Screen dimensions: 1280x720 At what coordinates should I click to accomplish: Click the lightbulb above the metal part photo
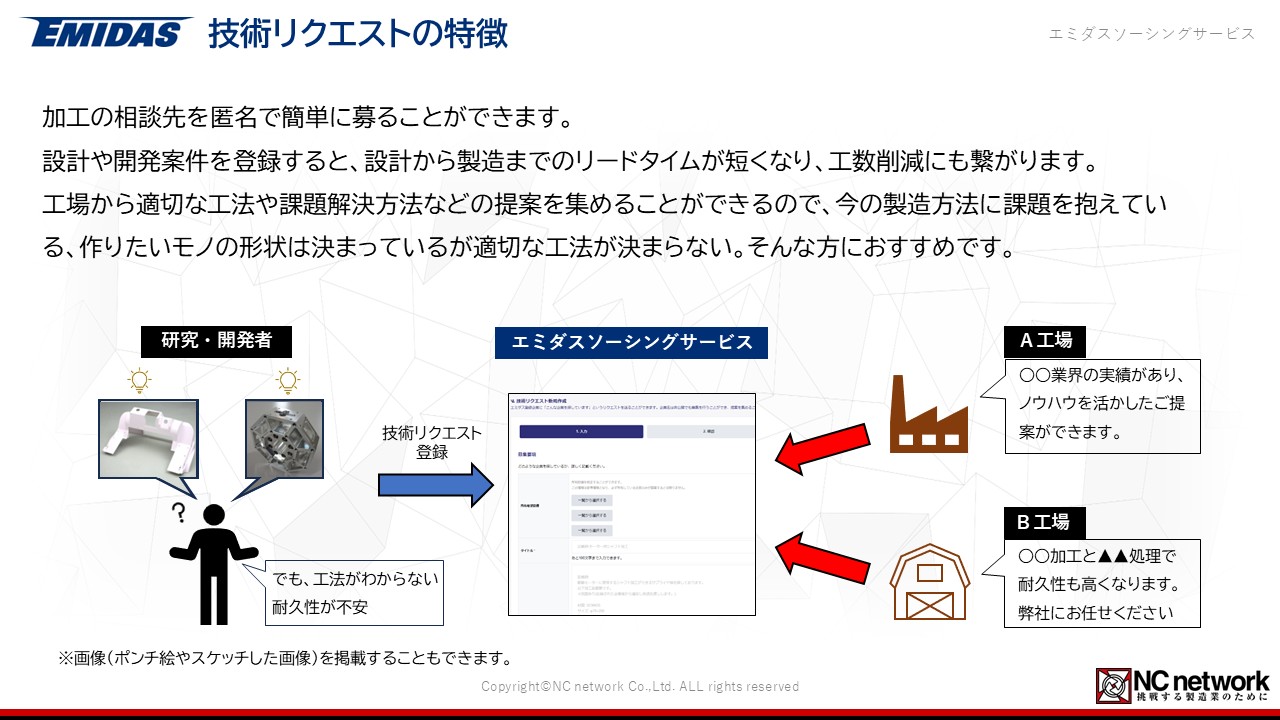coord(288,381)
